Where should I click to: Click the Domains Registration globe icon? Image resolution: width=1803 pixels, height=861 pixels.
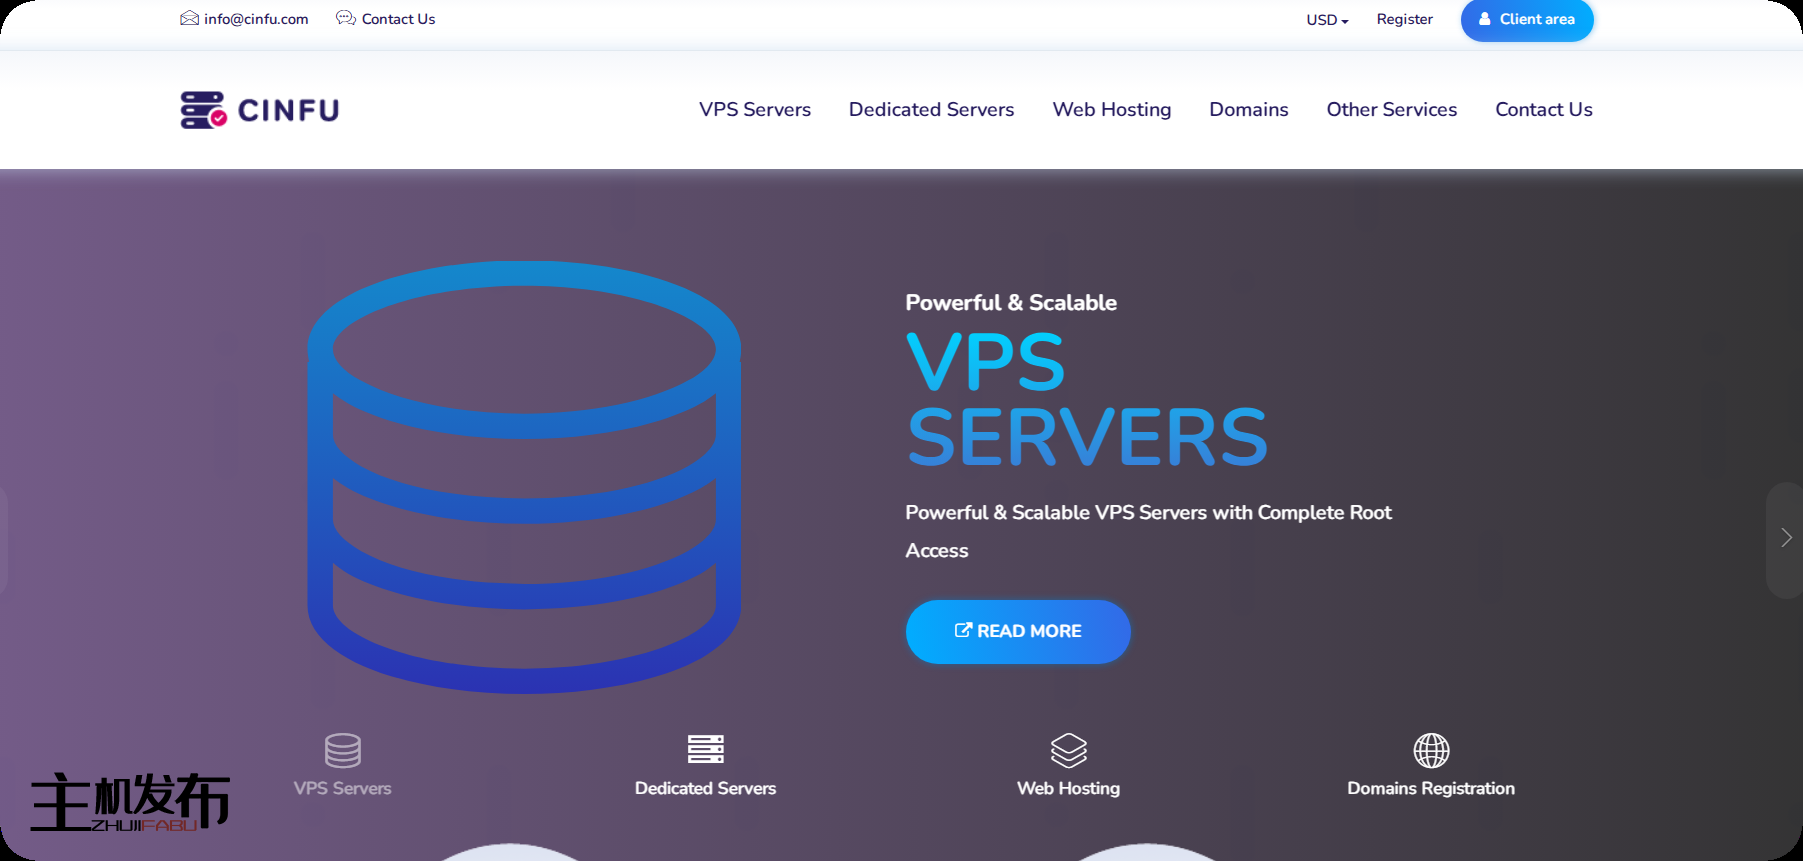click(1430, 750)
